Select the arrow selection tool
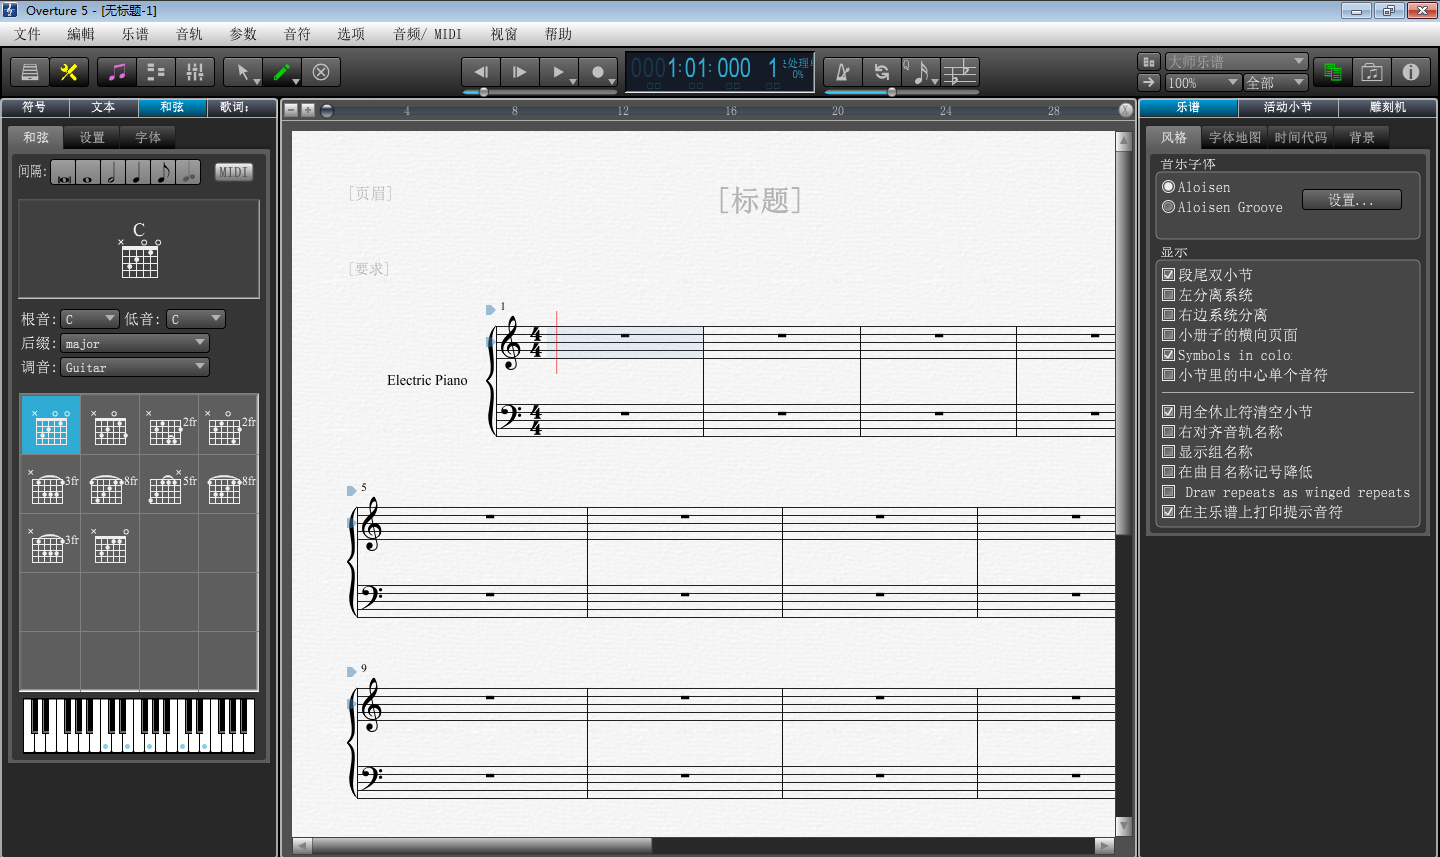1440x857 pixels. coord(243,72)
